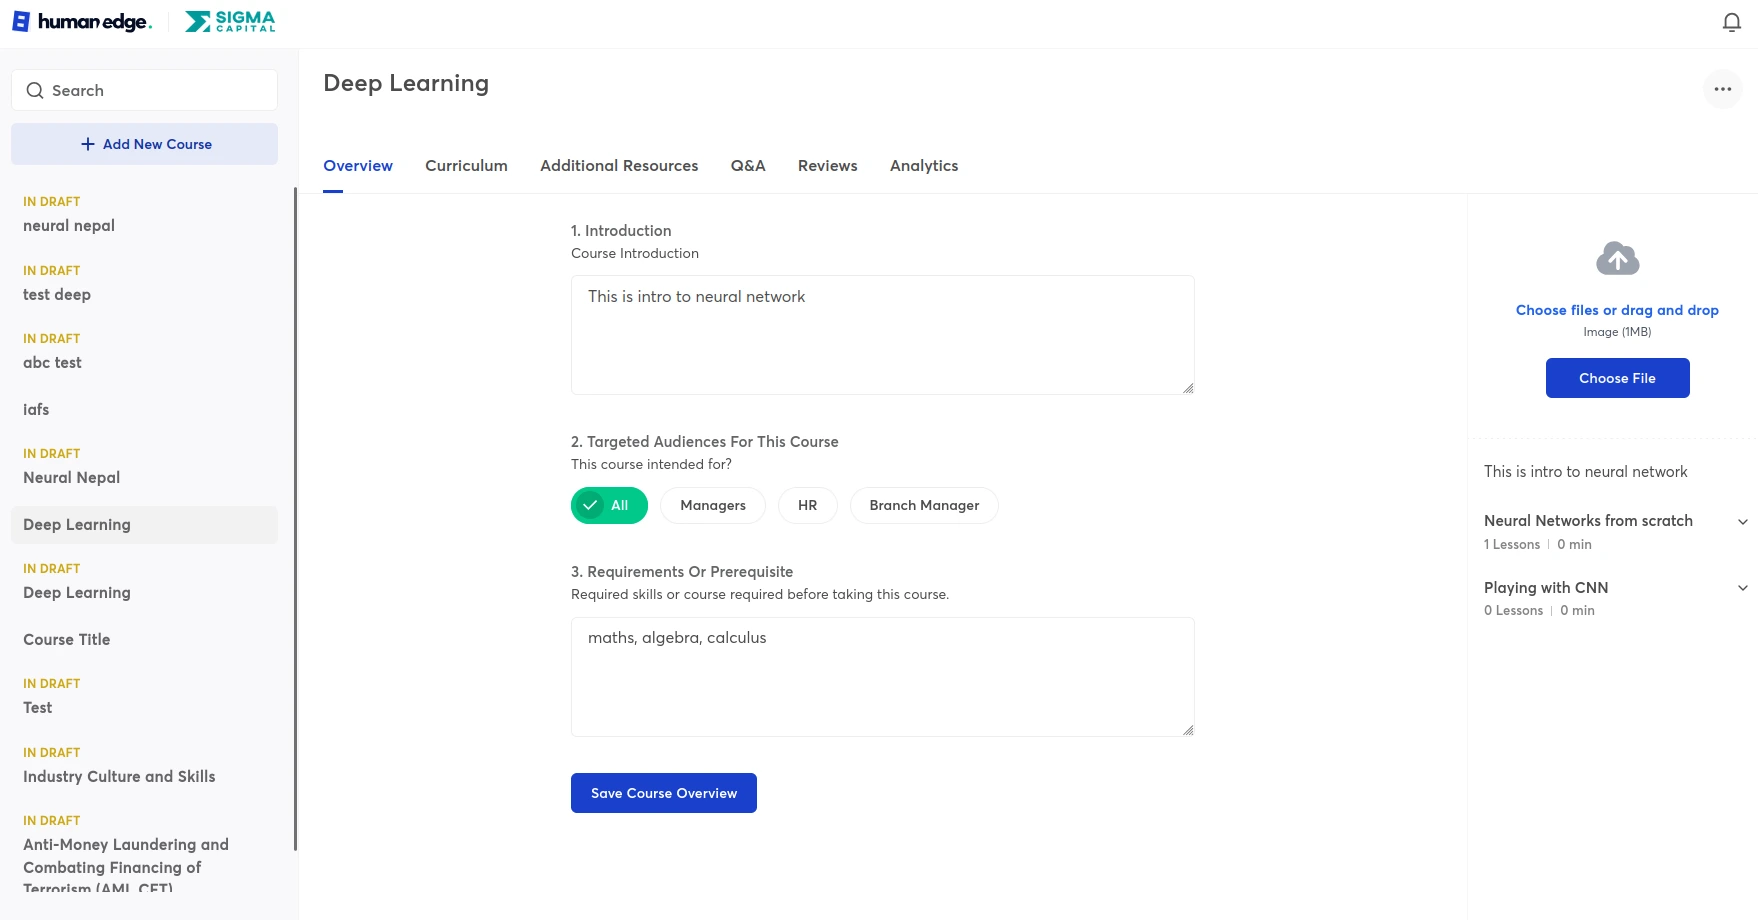This screenshot has height=920, width=1758.
Task: Click the preview text 'This is intro to neural network'
Action: (x=1585, y=472)
